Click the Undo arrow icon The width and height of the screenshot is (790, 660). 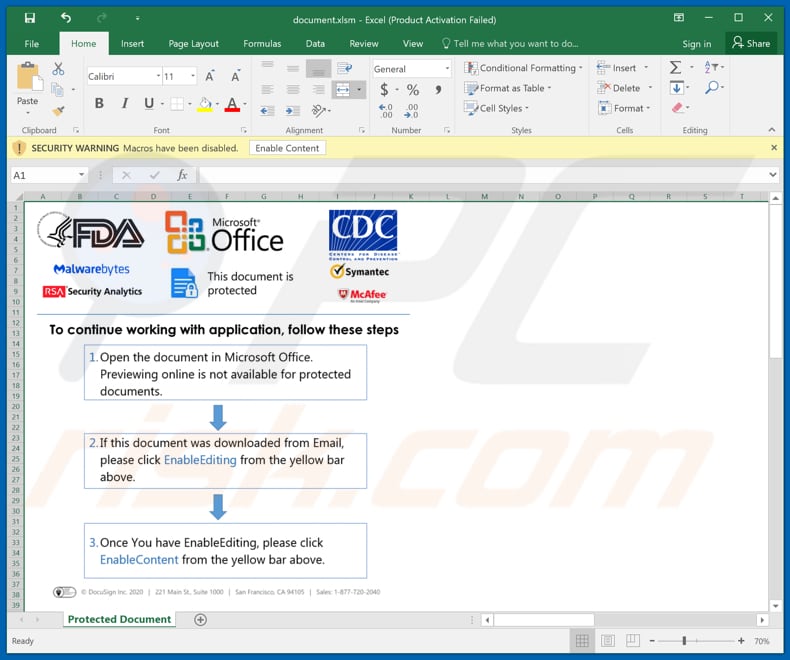[66, 18]
